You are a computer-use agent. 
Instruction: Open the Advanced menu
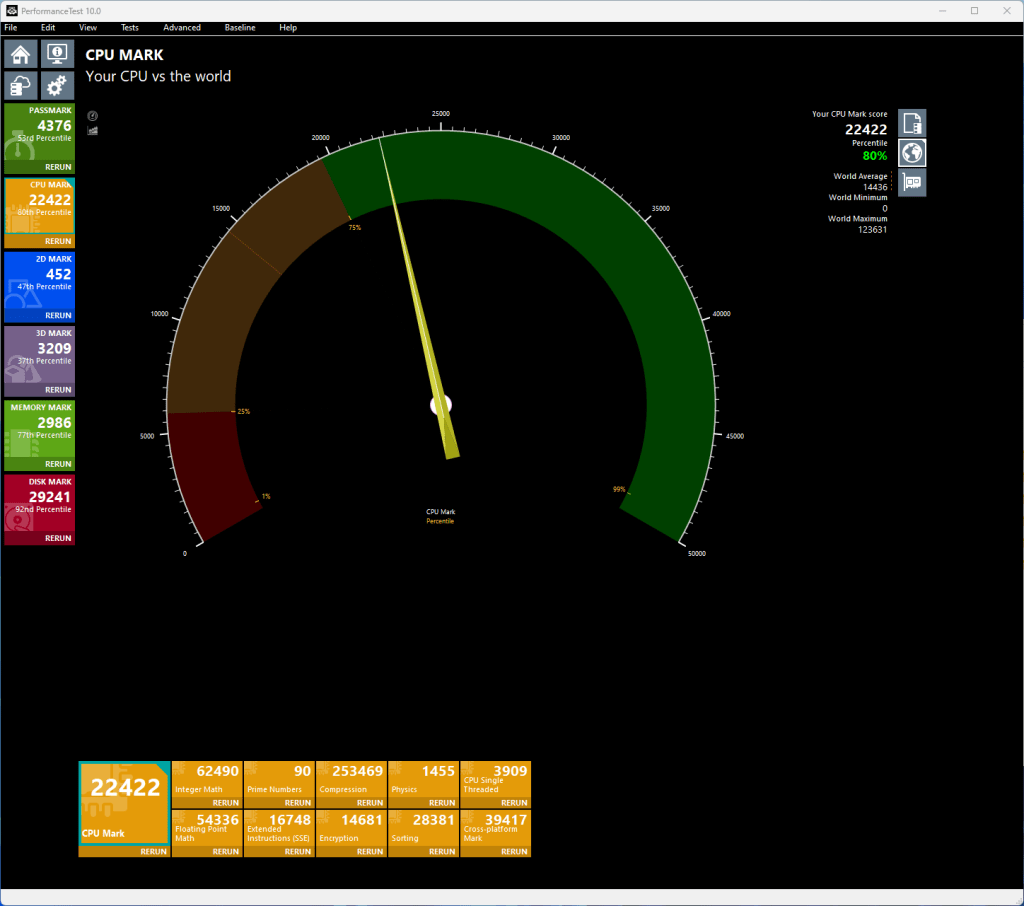coord(182,27)
